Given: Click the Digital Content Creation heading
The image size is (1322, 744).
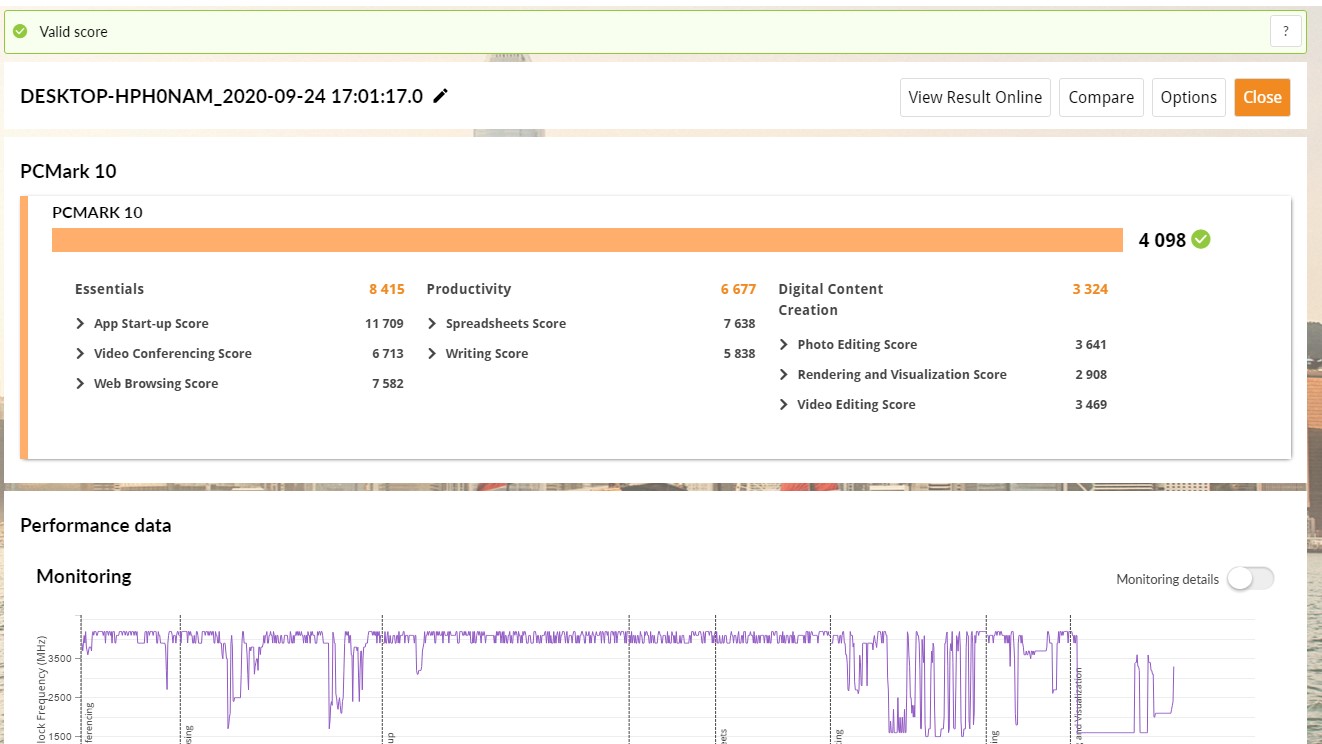Looking at the screenshot, I should 831,299.
